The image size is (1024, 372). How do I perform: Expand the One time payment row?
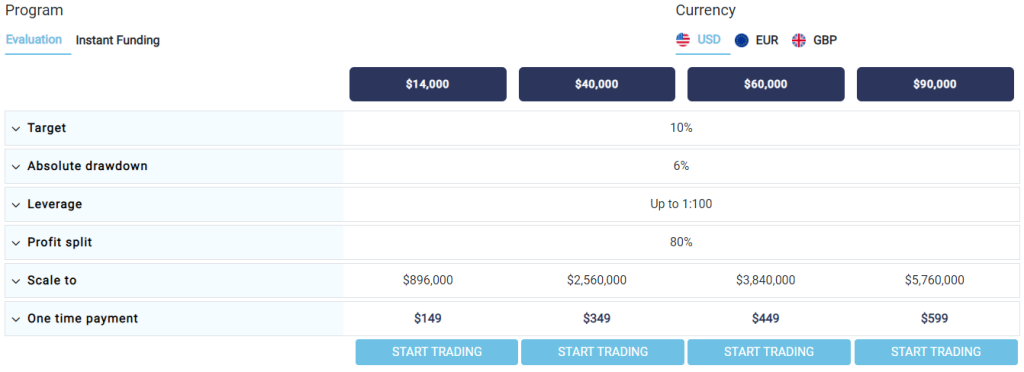coord(16,319)
